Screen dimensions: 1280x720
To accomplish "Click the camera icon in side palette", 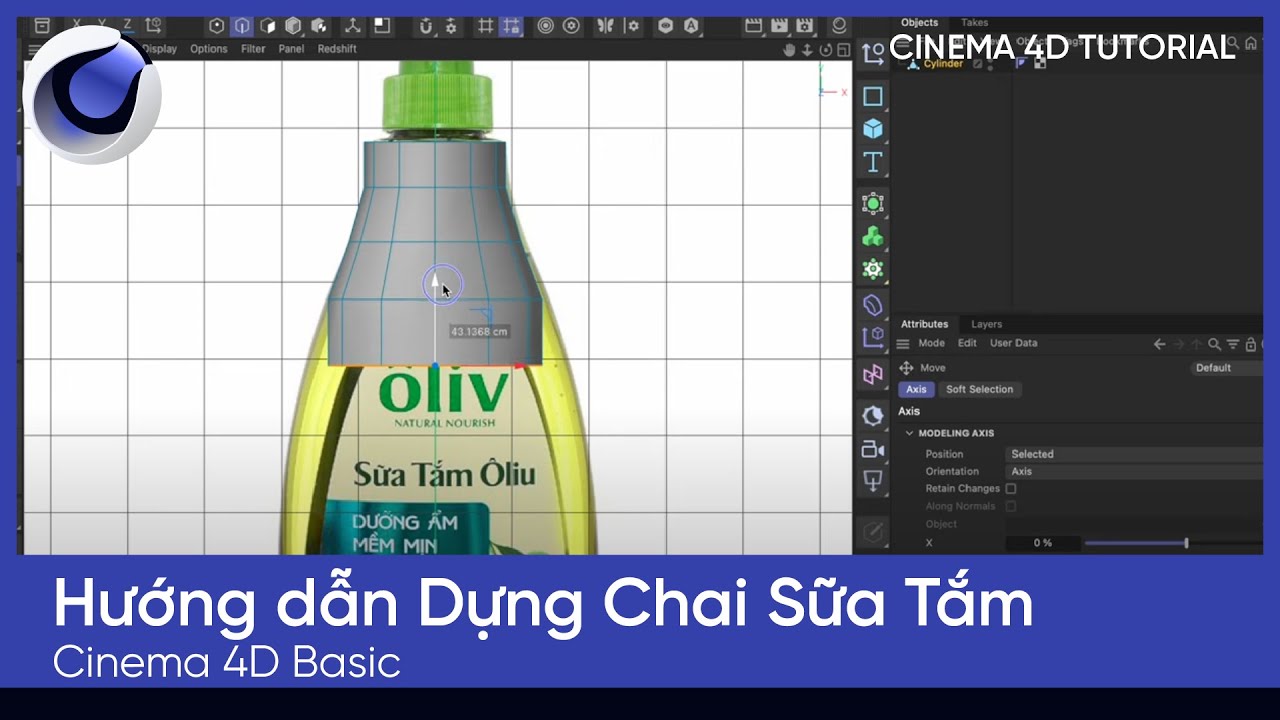I will coord(873,449).
